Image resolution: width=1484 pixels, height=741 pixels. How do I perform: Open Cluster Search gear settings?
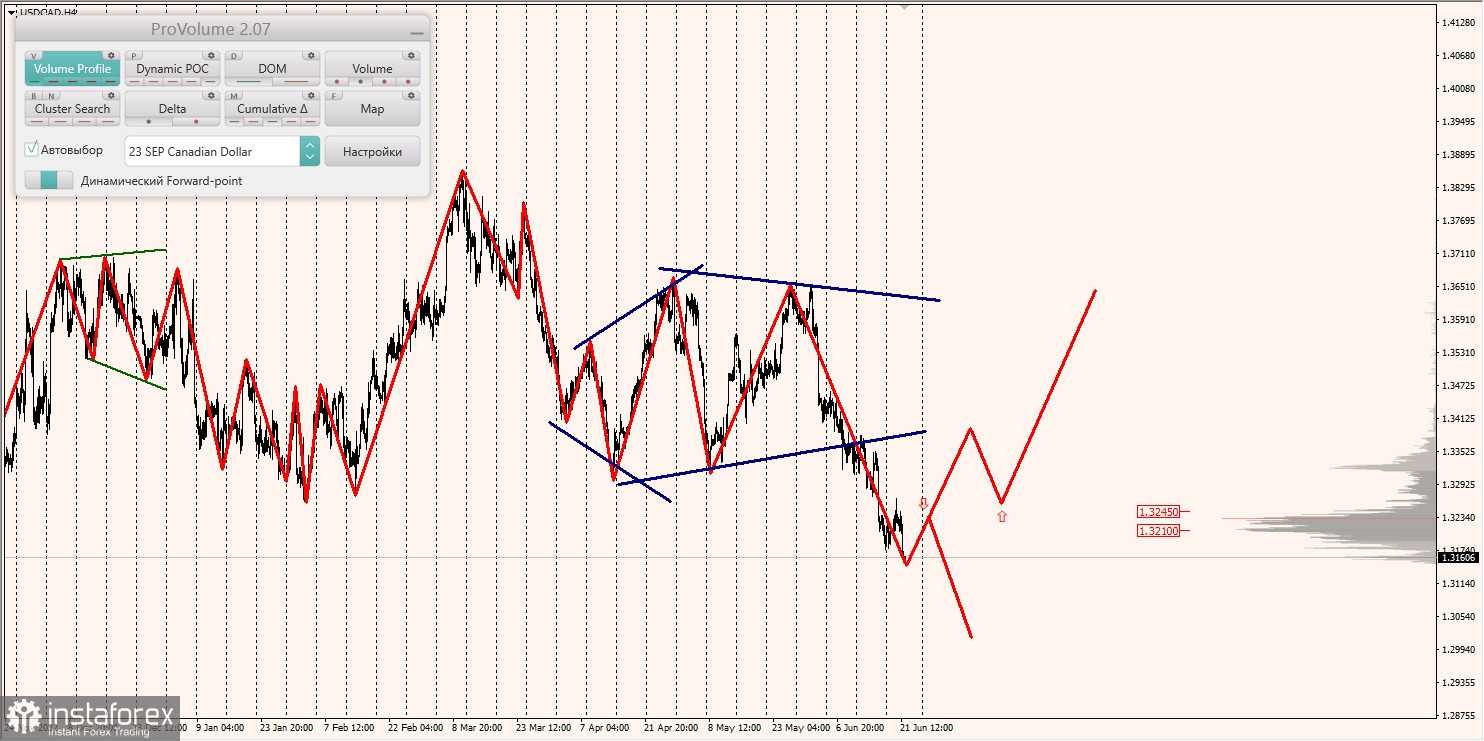[x=111, y=95]
